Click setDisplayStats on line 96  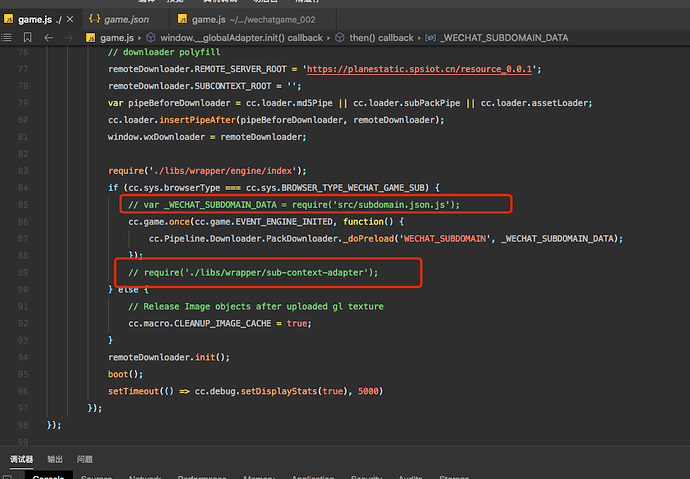279,391
